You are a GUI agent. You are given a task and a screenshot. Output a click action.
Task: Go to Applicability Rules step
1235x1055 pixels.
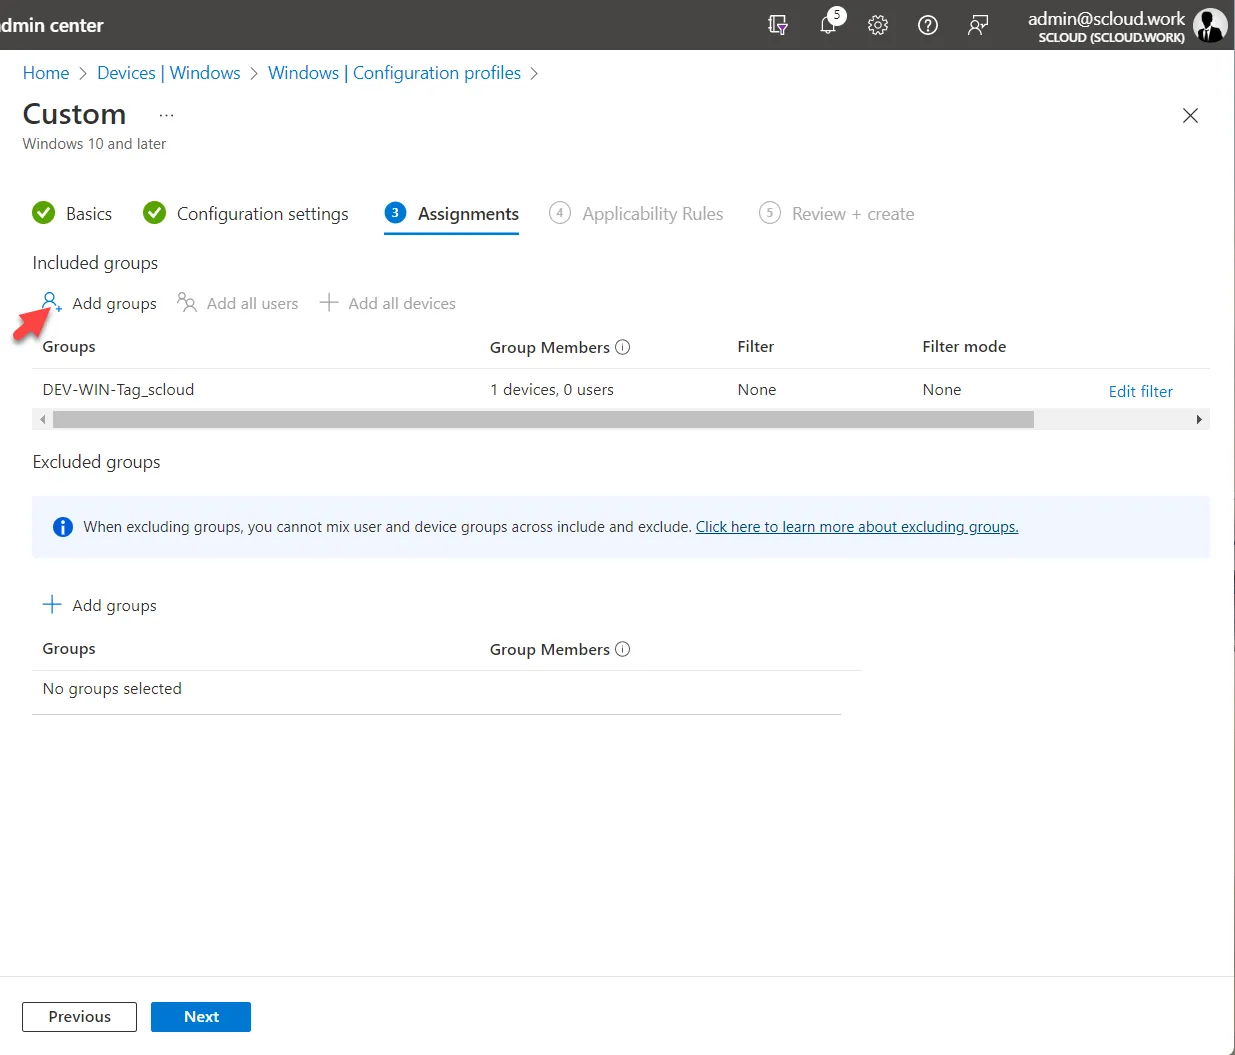[x=636, y=214]
